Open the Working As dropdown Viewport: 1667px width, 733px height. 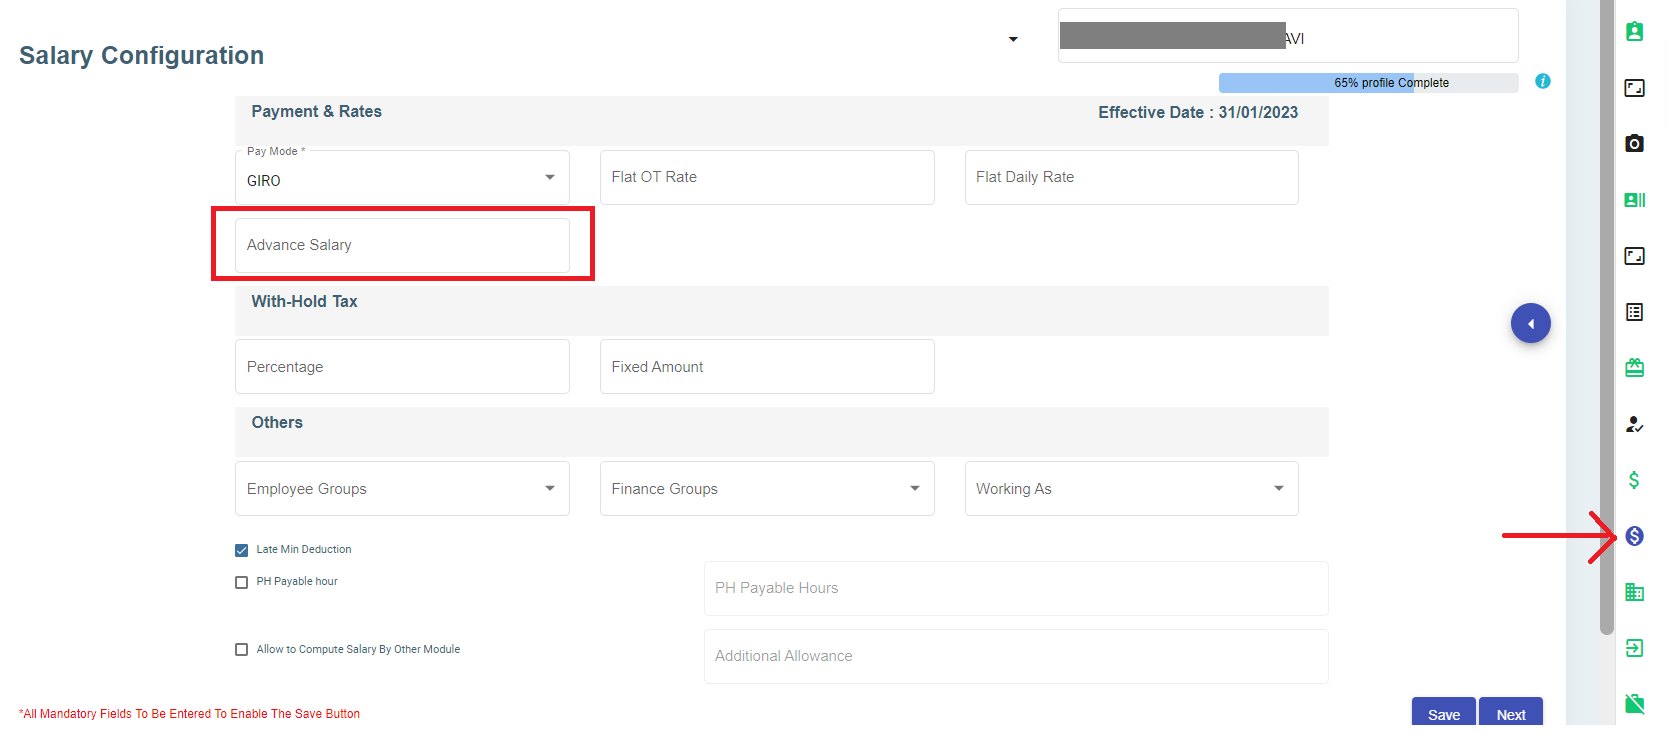click(x=1131, y=489)
